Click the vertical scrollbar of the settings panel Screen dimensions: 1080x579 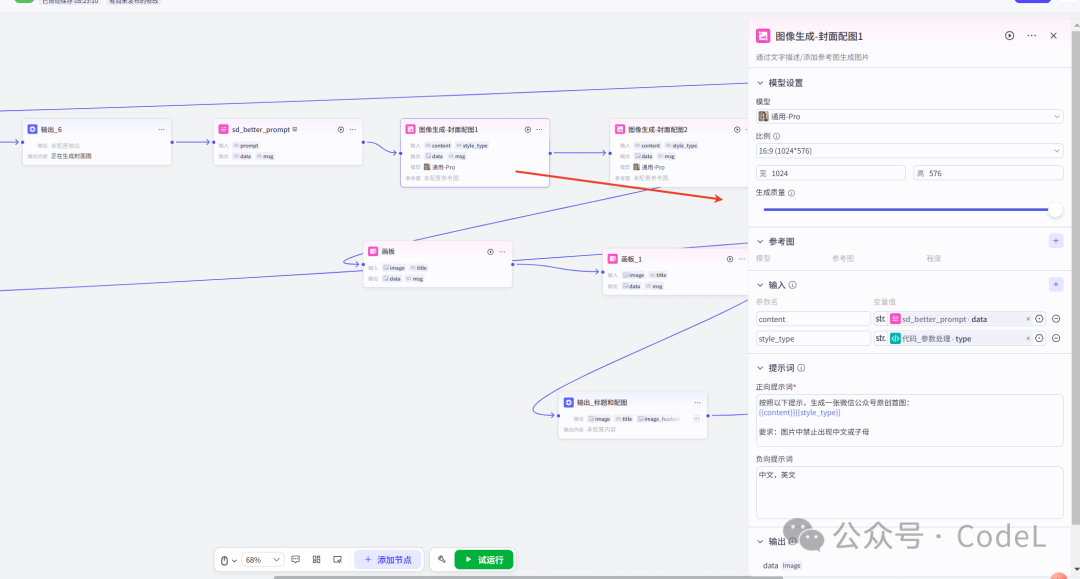click(1076, 275)
